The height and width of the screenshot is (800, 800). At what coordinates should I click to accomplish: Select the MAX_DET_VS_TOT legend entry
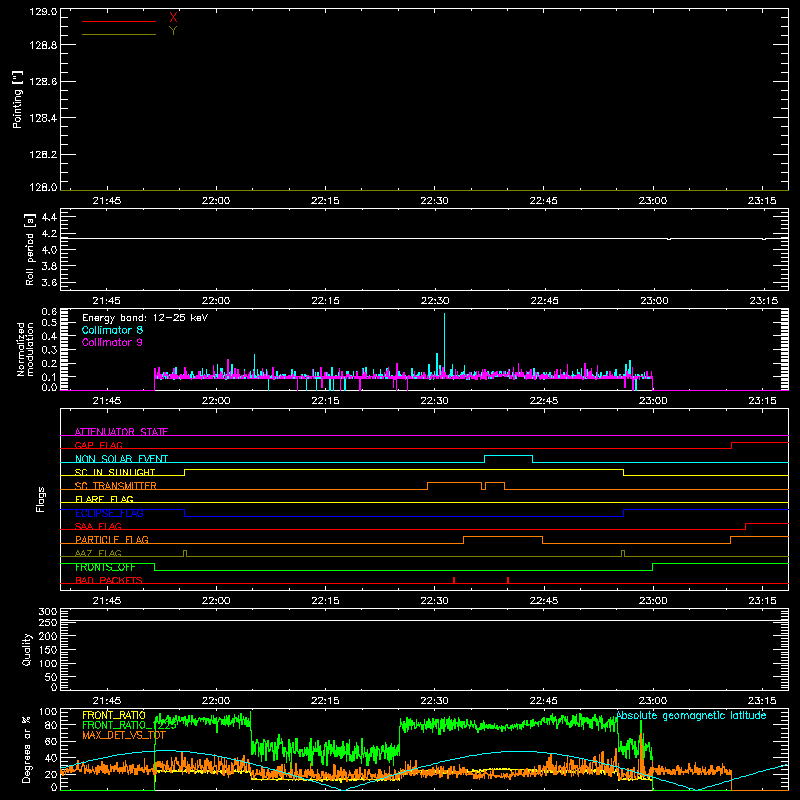point(124,735)
